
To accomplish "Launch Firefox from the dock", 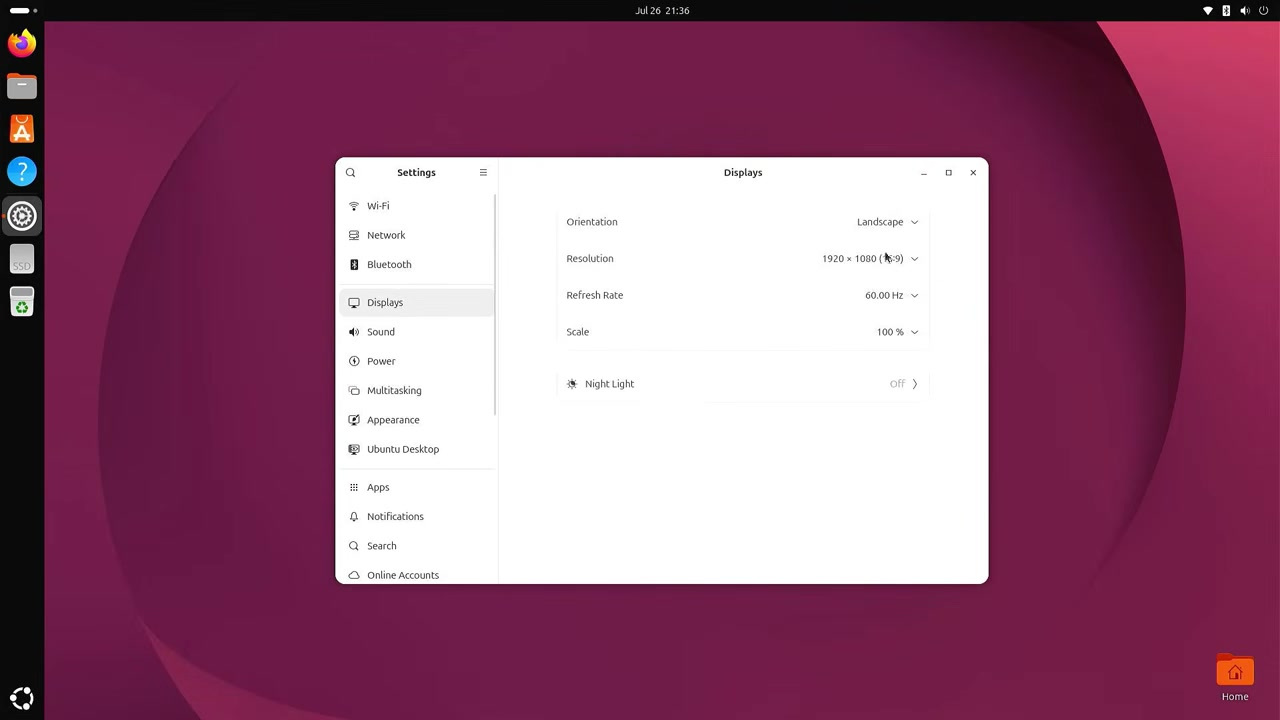I will [22, 43].
